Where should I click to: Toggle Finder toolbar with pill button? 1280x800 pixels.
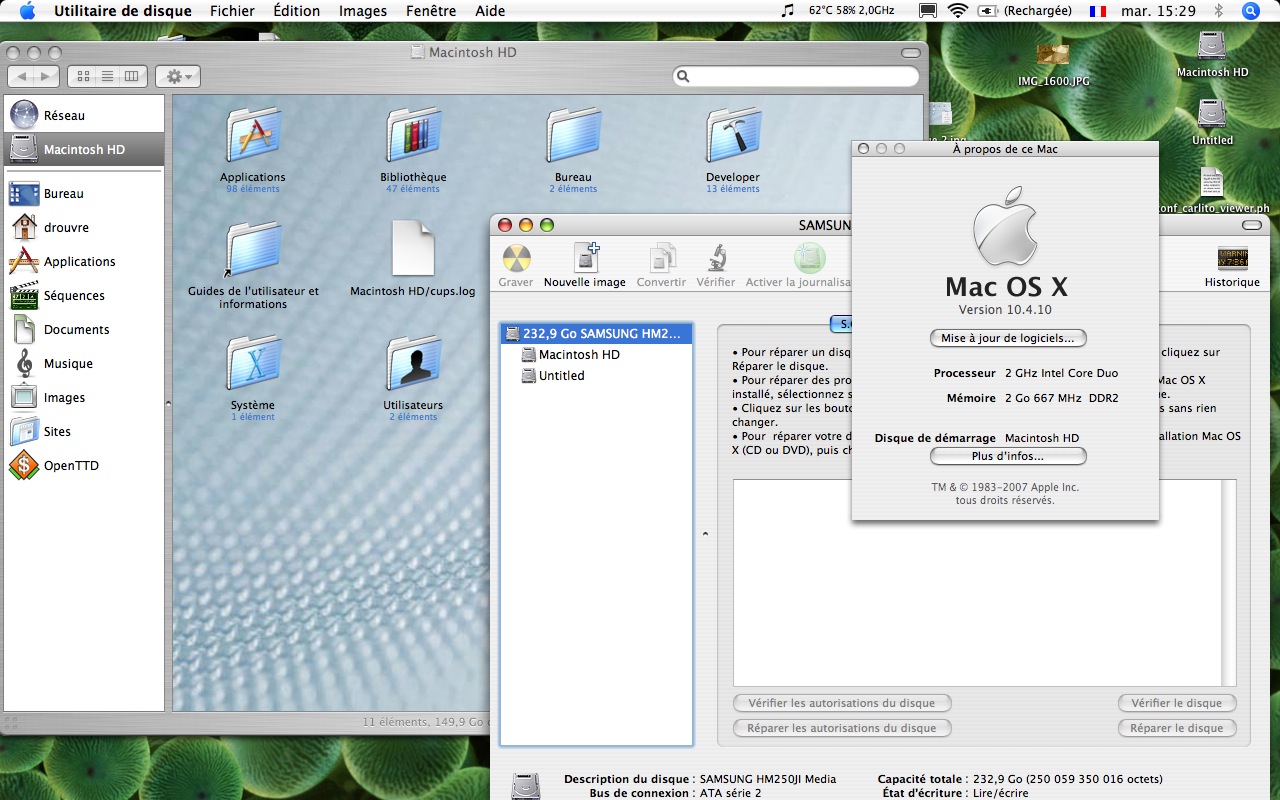pyautogui.click(x=910, y=52)
